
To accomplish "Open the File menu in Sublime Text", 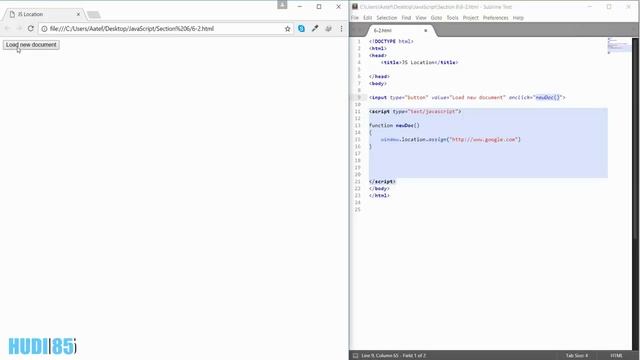I will pos(355,18).
